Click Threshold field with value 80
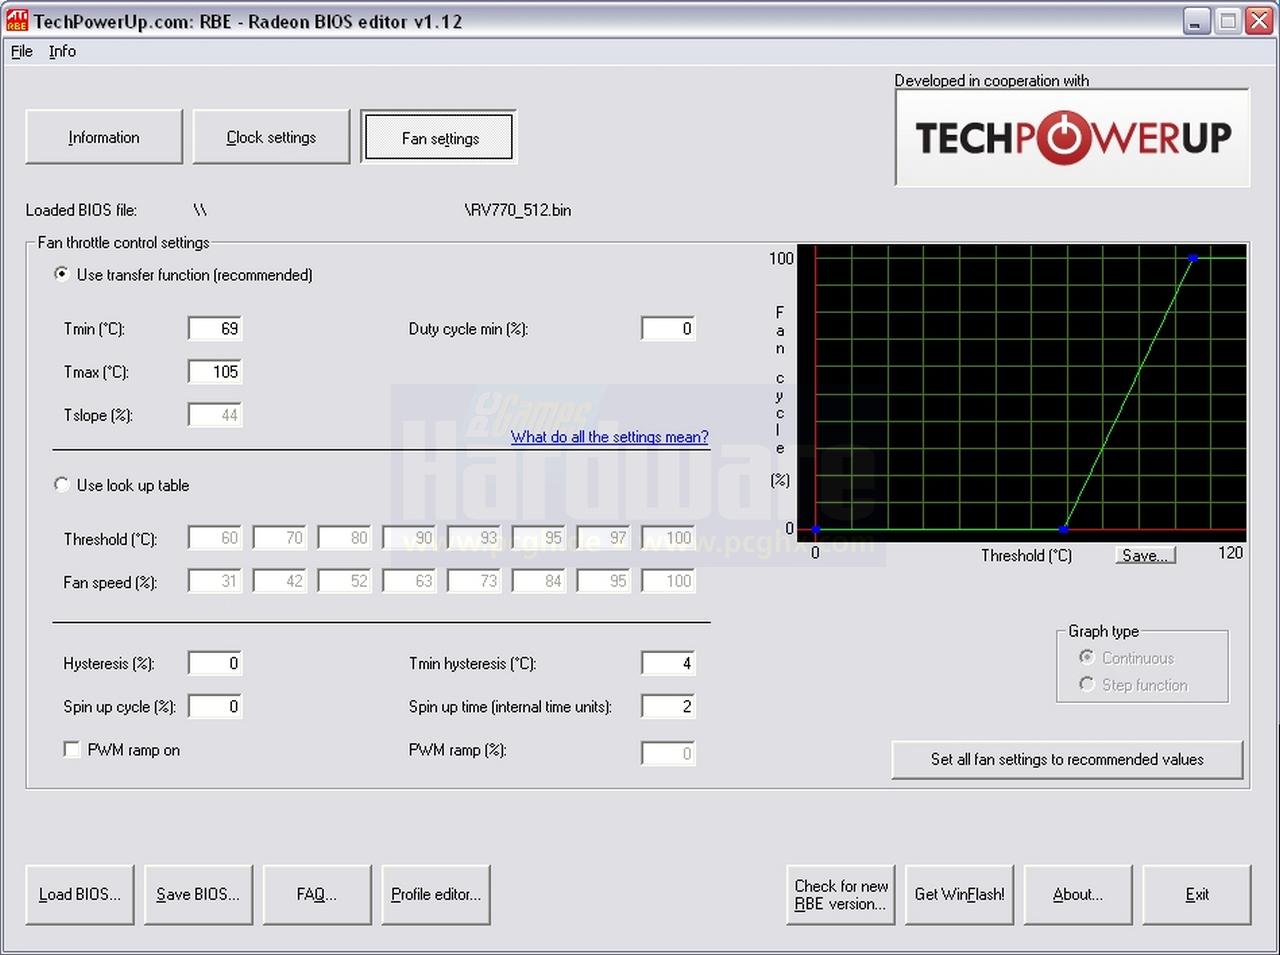 345,538
